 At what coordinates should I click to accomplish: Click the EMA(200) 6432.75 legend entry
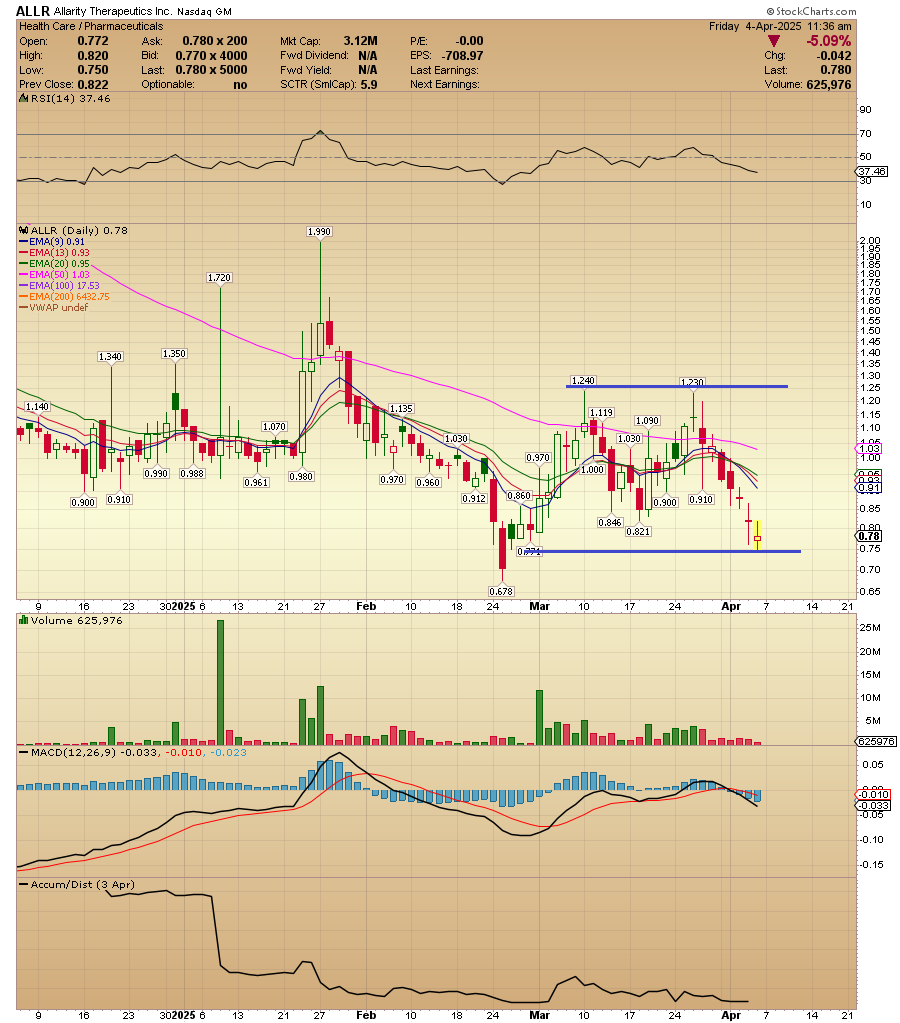[65, 296]
